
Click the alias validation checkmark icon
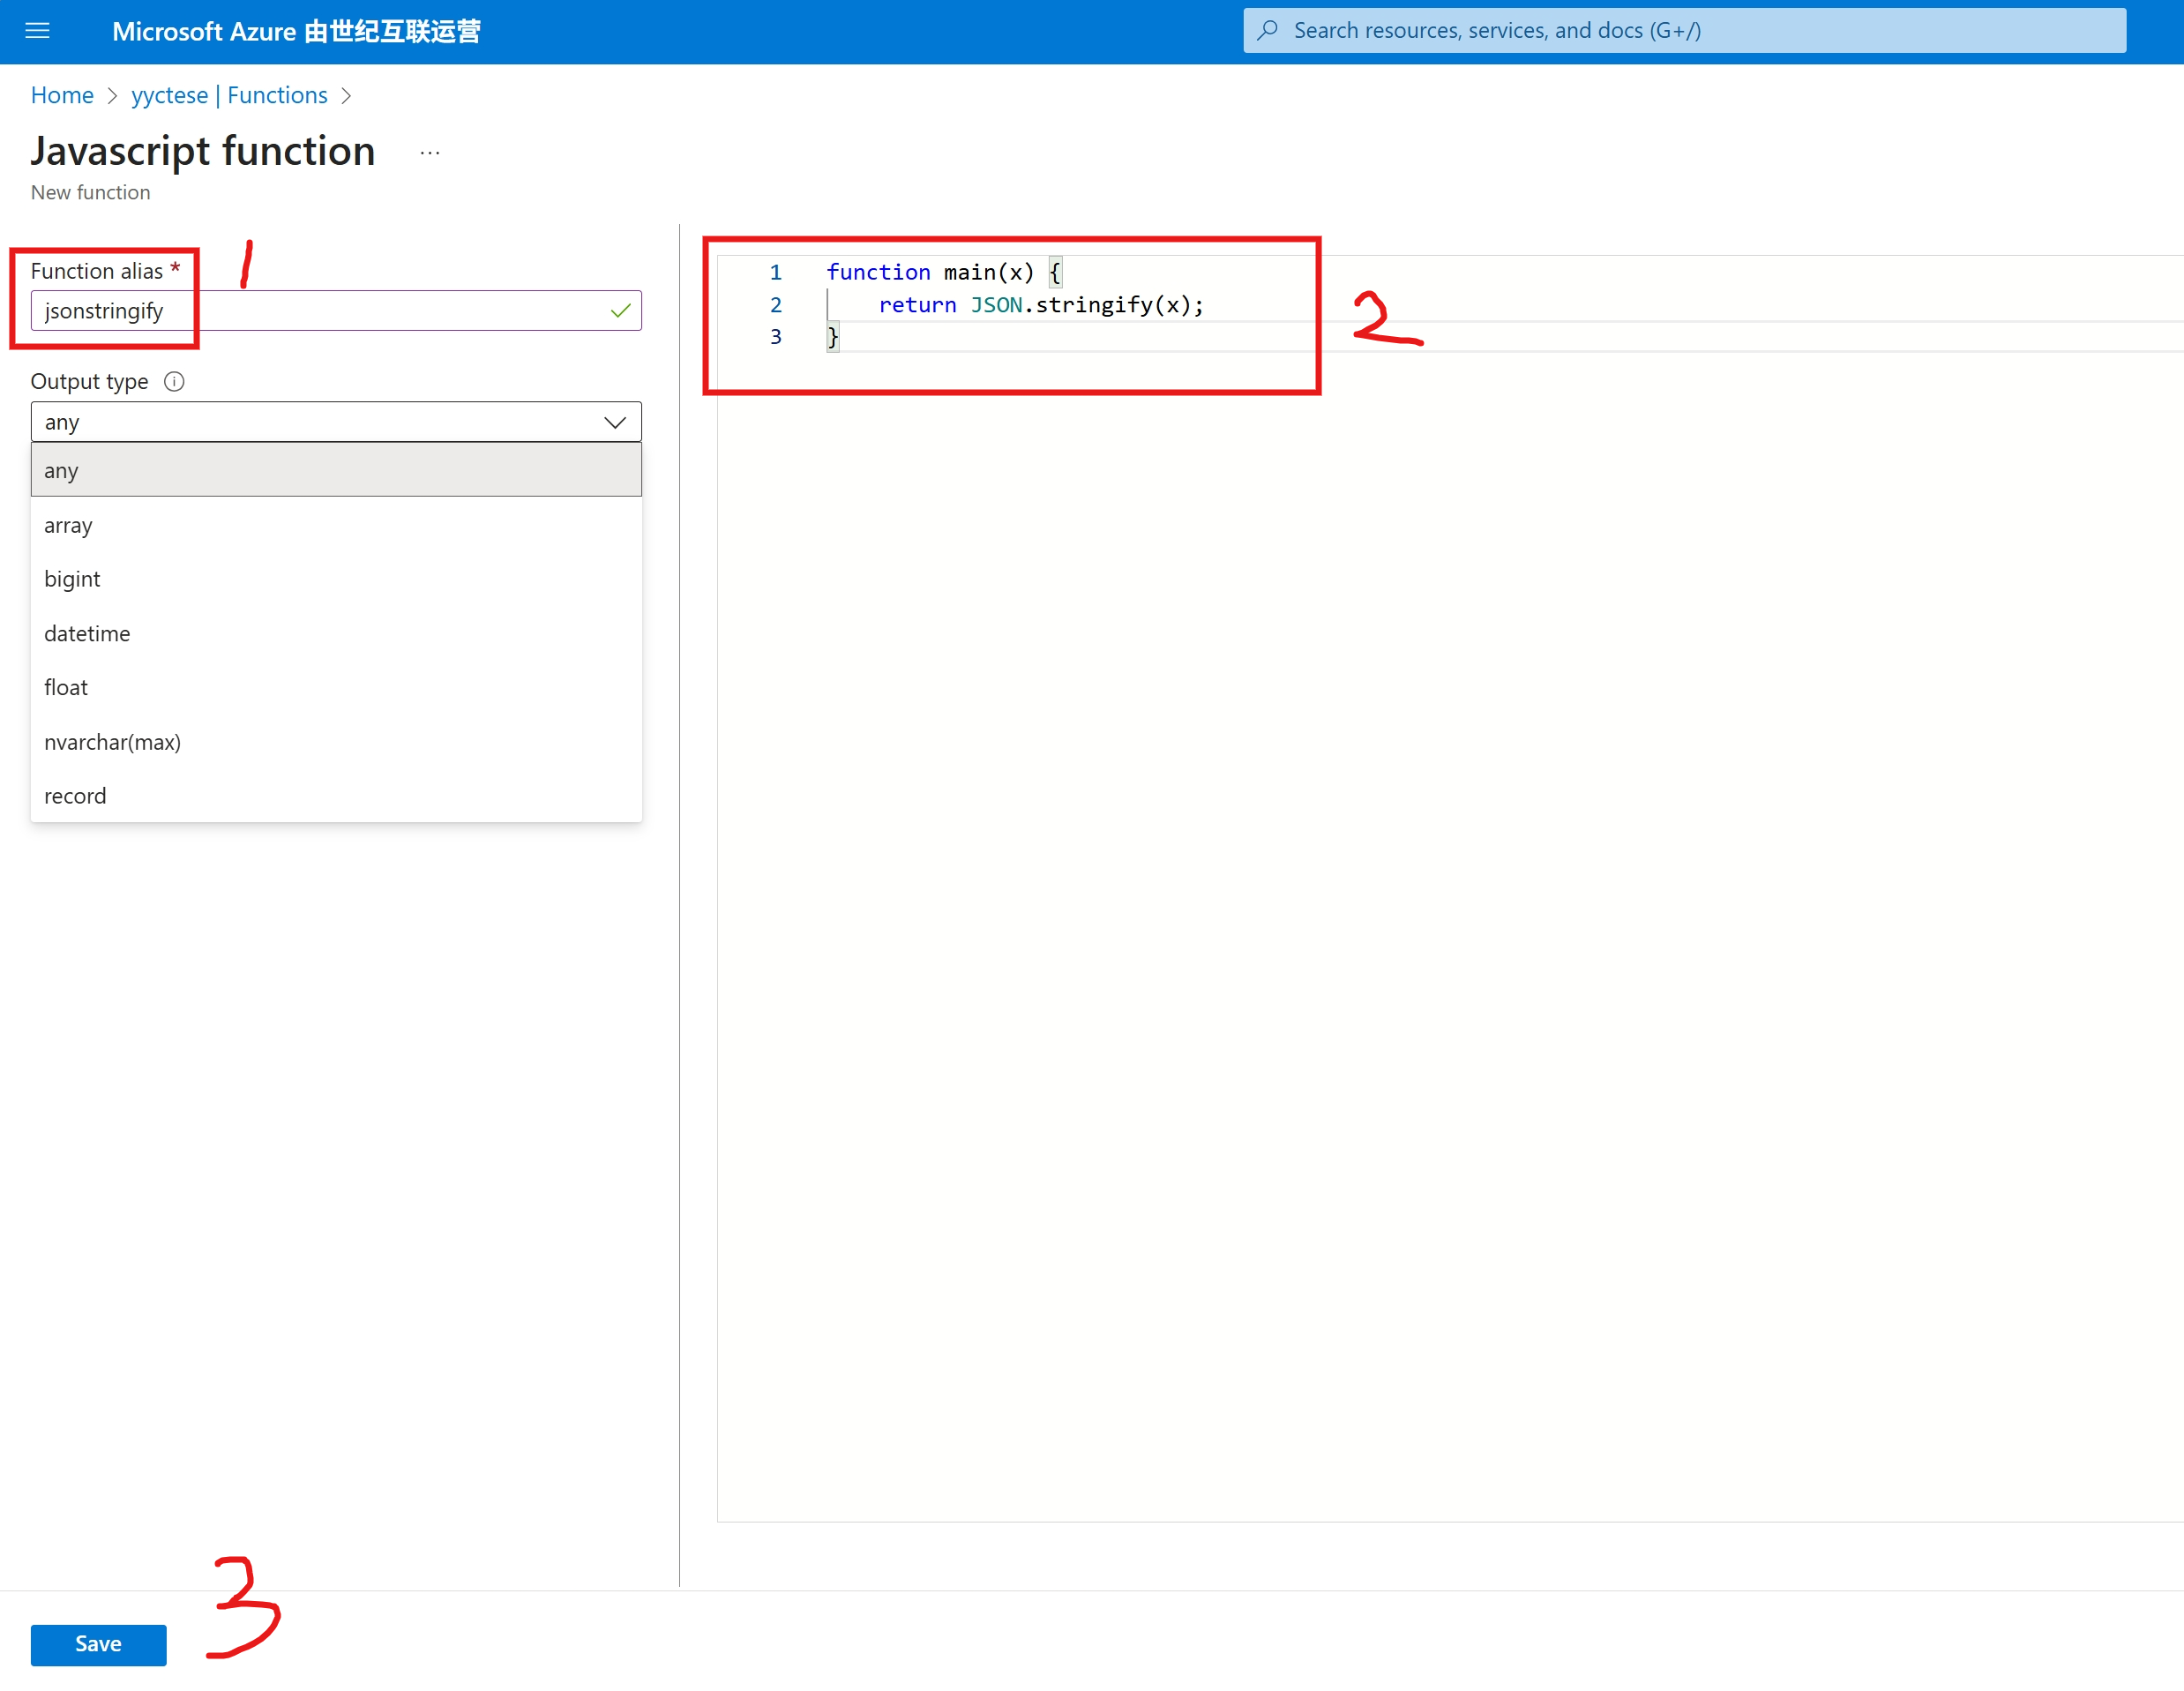click(620, 311)
